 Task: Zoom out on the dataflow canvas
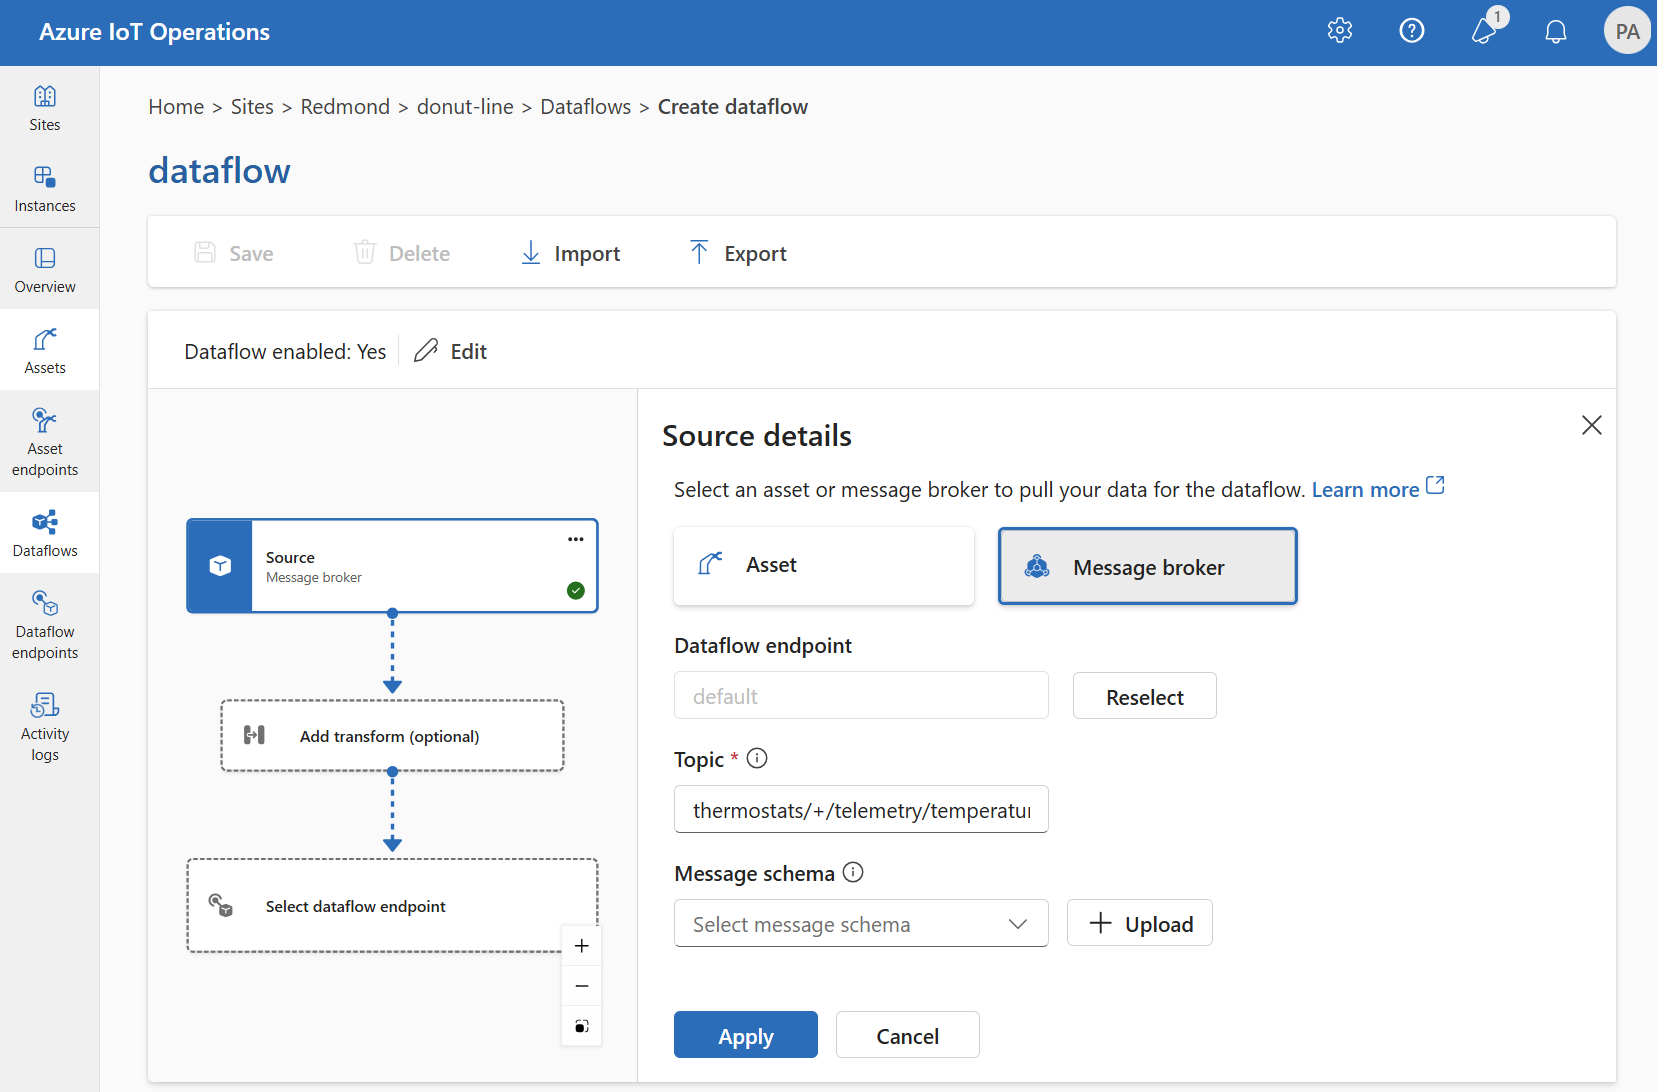pos(582,986)
